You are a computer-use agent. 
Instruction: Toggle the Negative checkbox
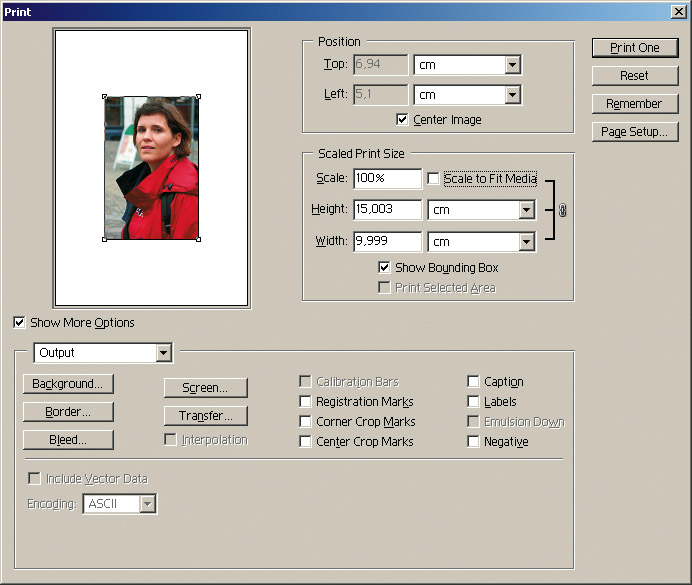coord(473,441)
